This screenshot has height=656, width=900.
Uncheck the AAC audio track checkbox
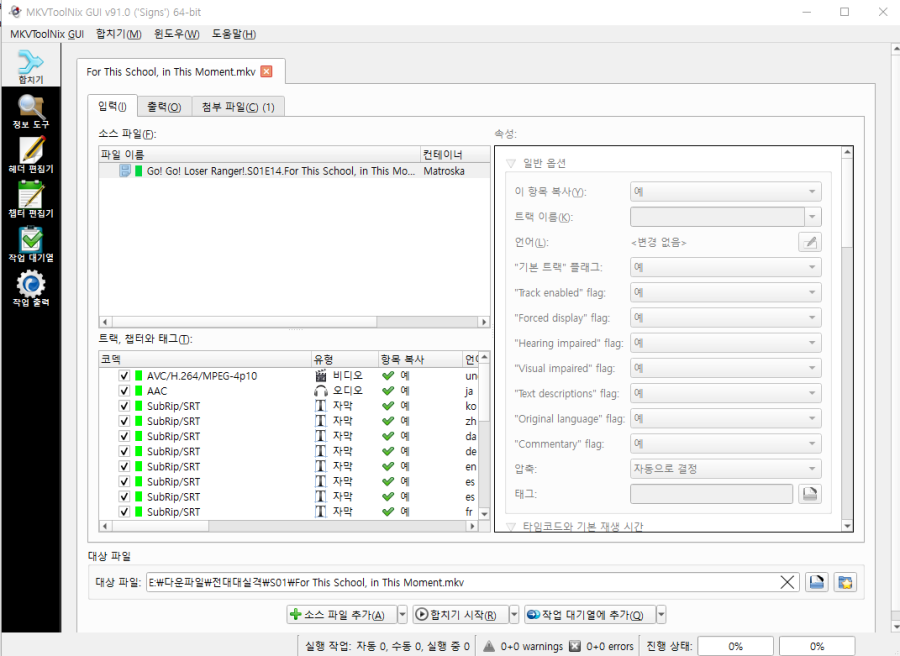[124, 391]
